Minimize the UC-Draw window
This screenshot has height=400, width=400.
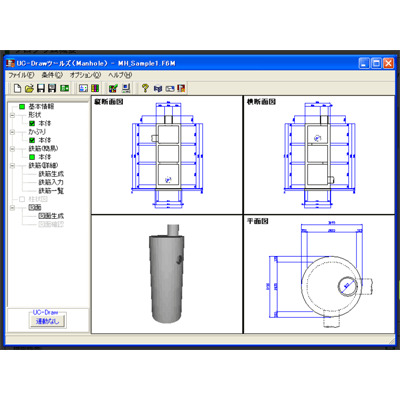pyautogui.click(x=364, y=63)
